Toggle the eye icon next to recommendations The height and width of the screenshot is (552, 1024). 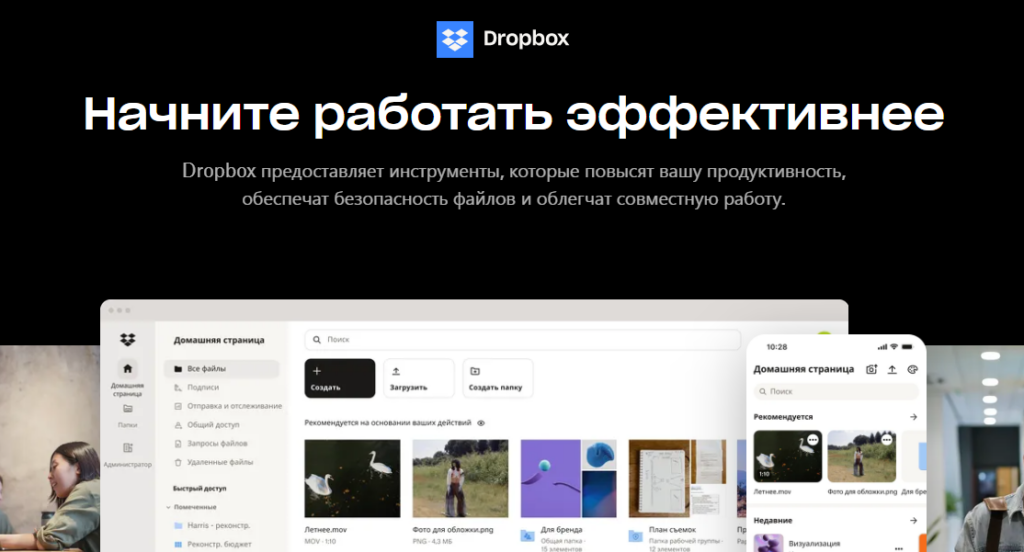click(481, 423)
